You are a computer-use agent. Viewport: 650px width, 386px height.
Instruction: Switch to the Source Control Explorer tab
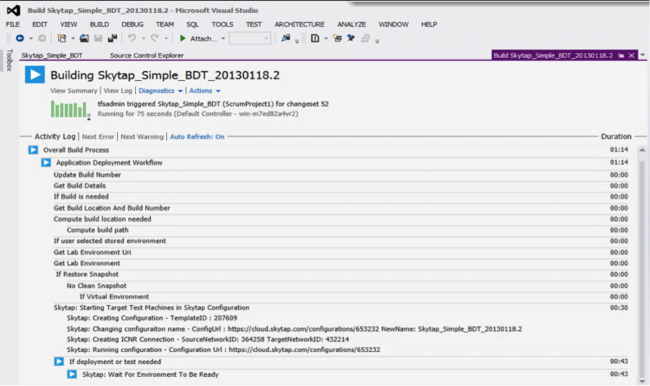tap(147, 55)
